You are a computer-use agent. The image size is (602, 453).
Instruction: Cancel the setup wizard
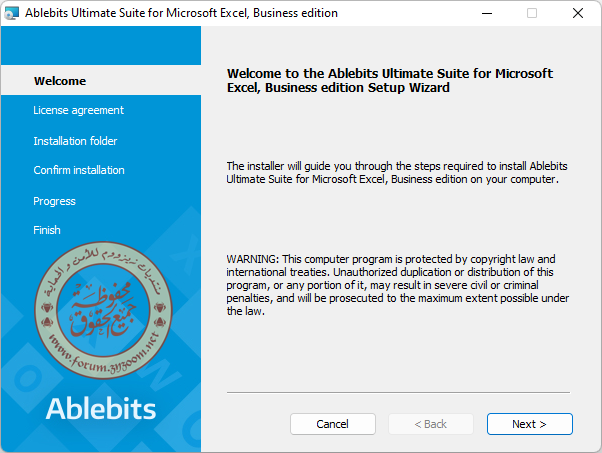(332, 424)
